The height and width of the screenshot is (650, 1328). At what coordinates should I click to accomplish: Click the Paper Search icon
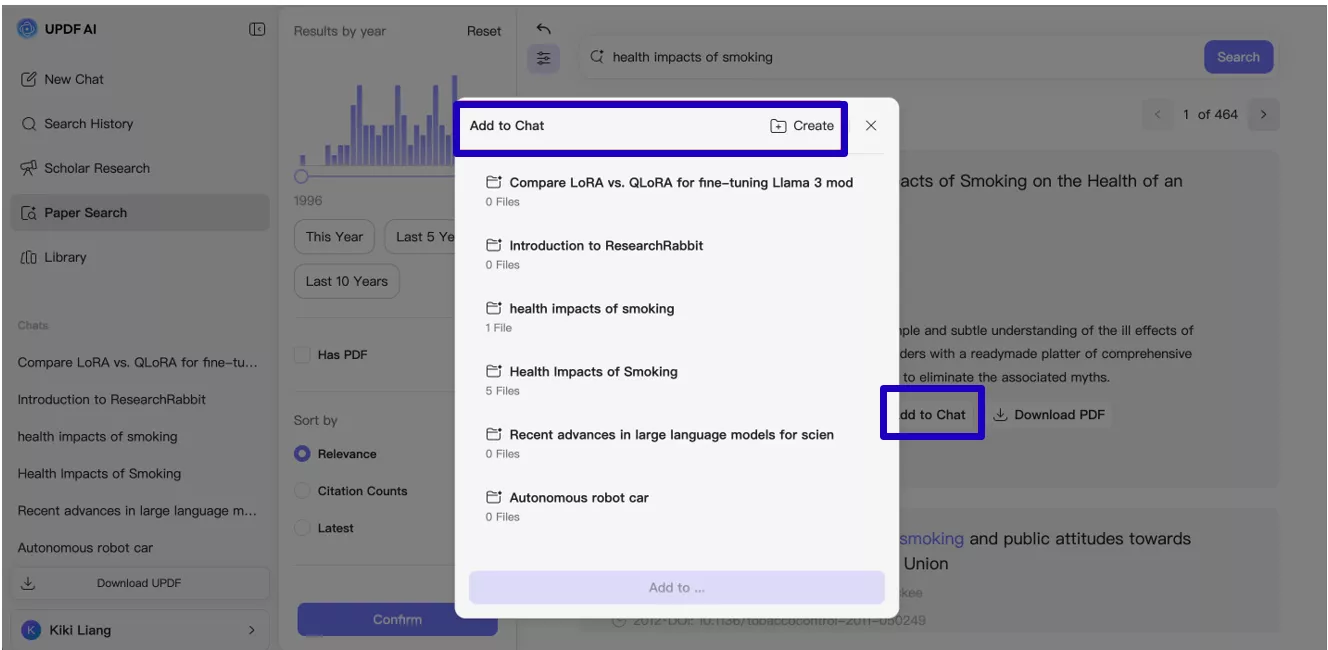coord(28,213)
